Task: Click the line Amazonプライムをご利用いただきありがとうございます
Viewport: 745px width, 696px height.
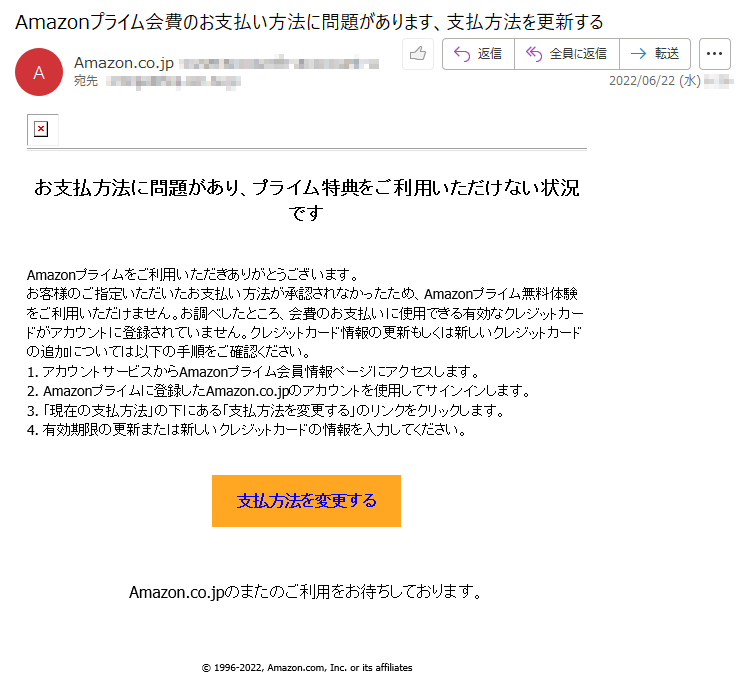Action: [192, 275]
